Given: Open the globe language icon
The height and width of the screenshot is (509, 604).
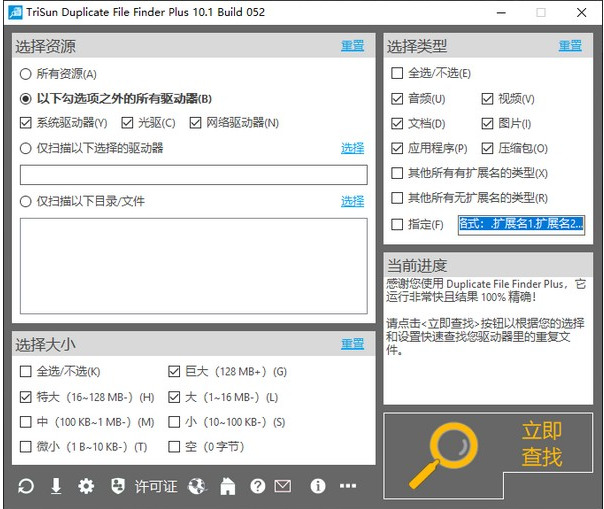Looking at the screenshot, I should 197,486.
